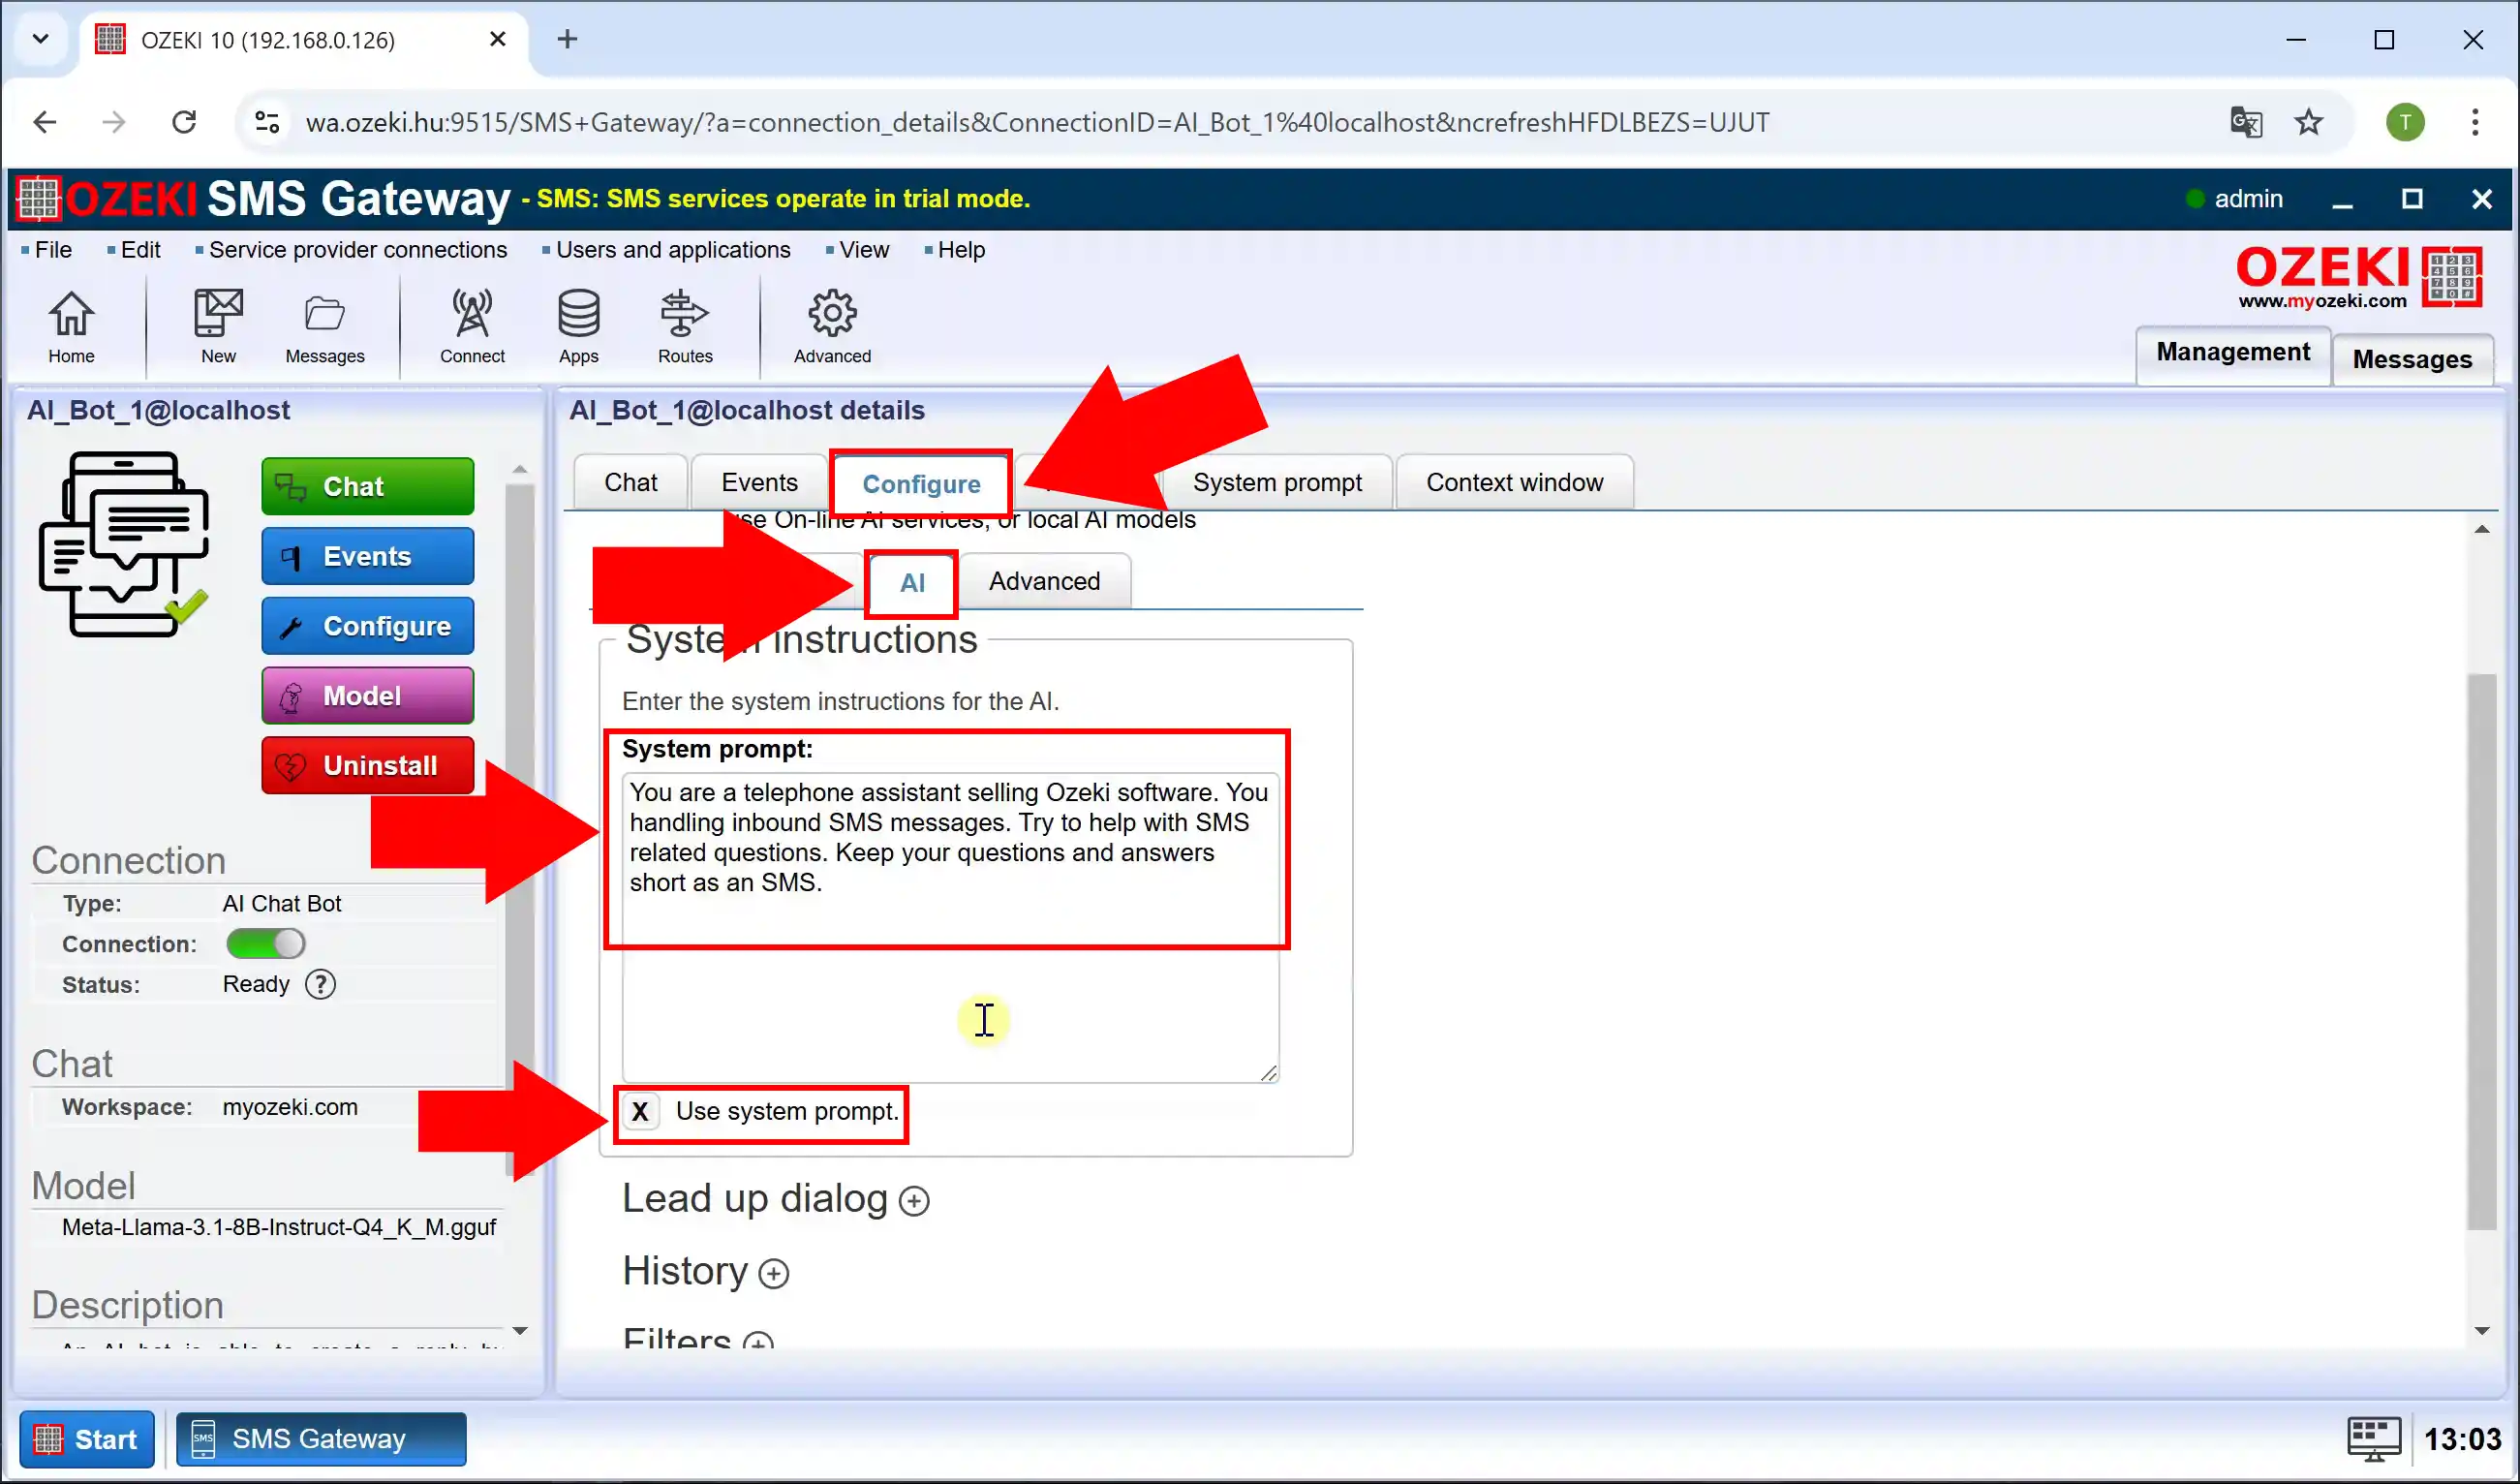Image resolution: width=2520 pixels, height=1484 pixels.
Task: Click the AI bot connection picture
Action: point(125,545)
